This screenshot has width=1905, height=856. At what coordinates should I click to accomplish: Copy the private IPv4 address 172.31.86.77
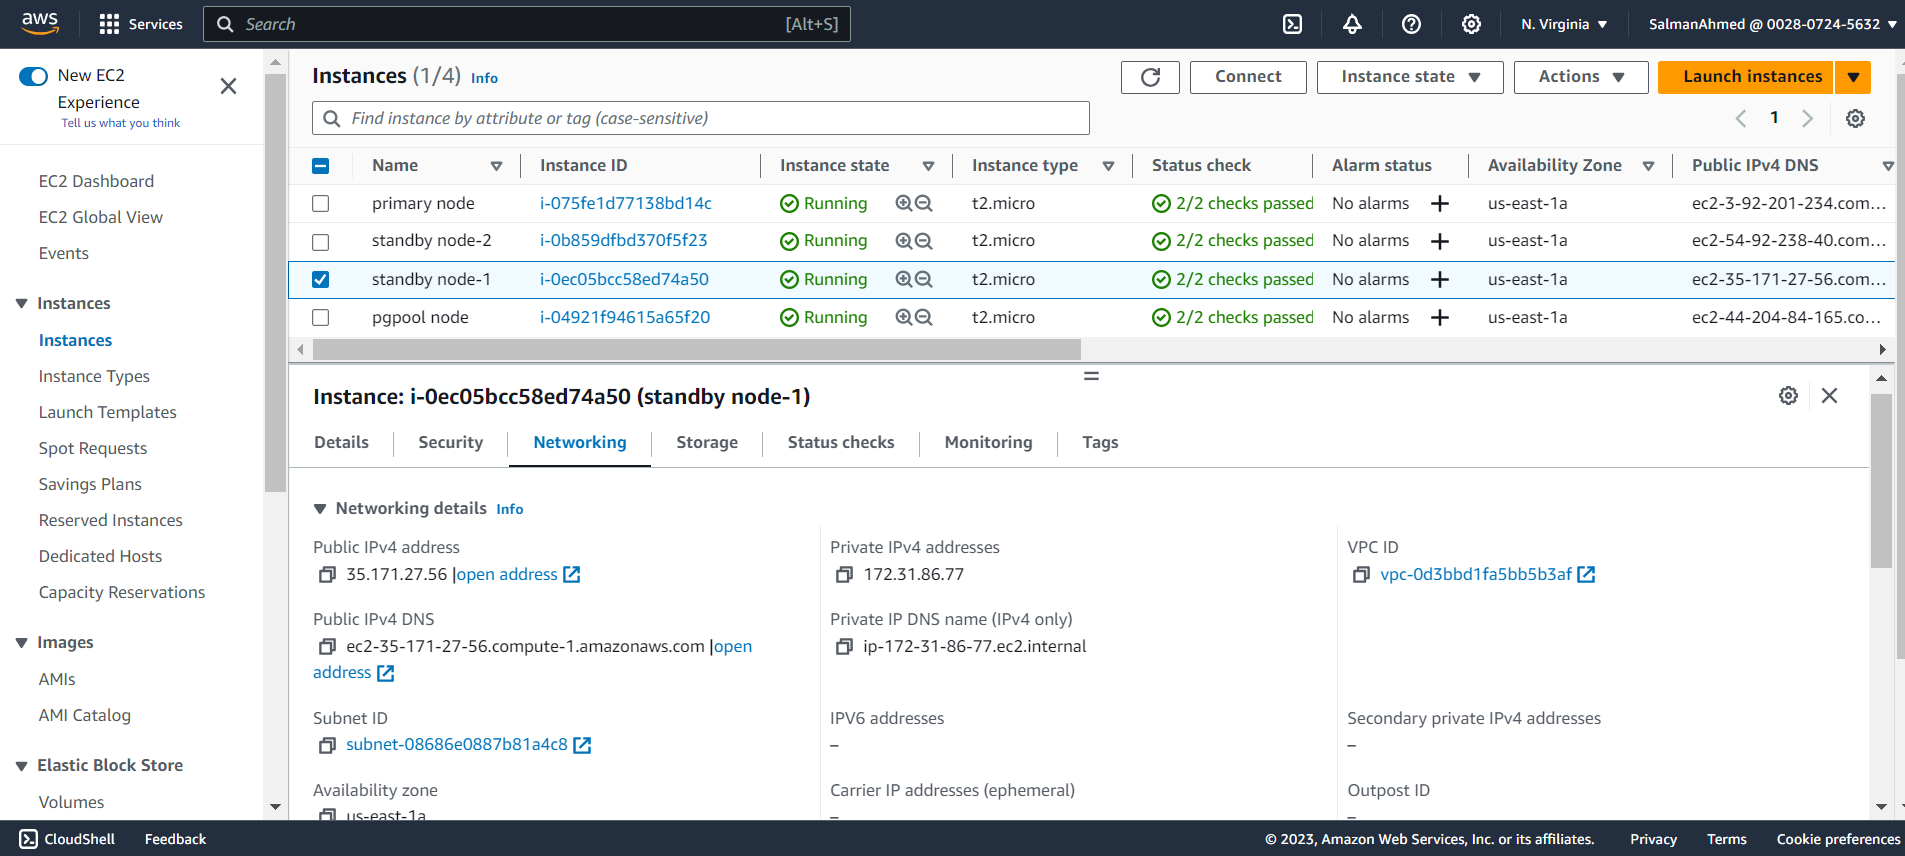pyautogui.click(x=844, y=575)
